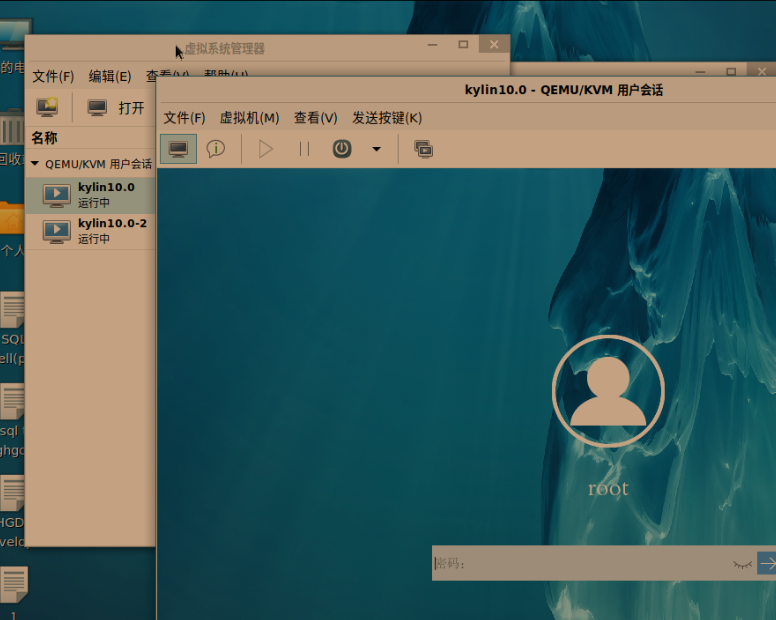Open 编辑(E) menu in virtual manager window
Viewport: 776px width, 620px height.
(110, 76)
